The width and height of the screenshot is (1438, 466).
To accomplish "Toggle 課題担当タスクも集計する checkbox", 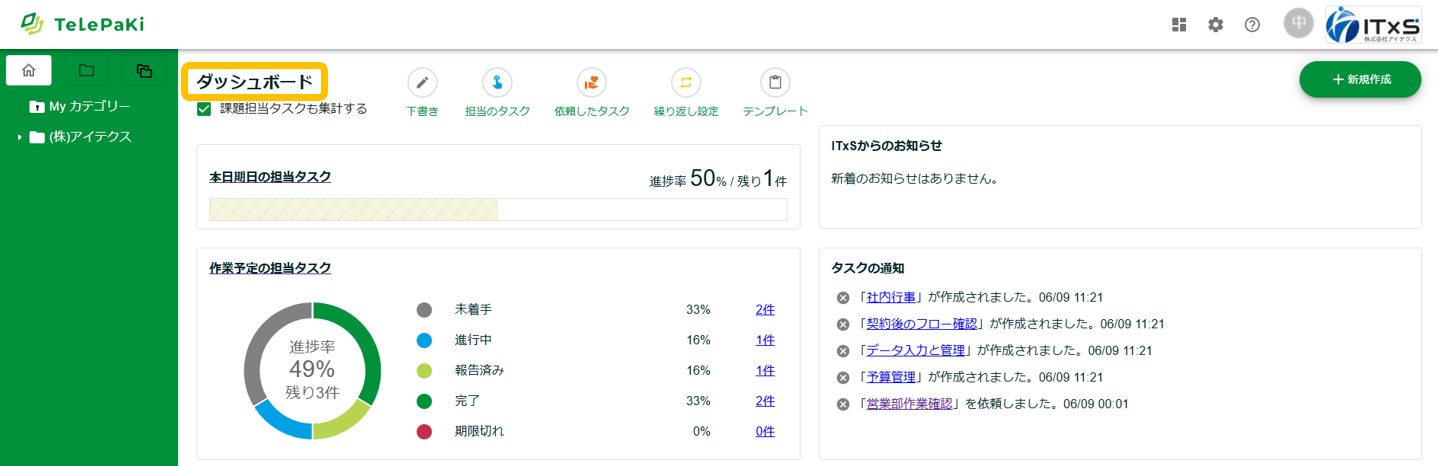I will 204,109.
